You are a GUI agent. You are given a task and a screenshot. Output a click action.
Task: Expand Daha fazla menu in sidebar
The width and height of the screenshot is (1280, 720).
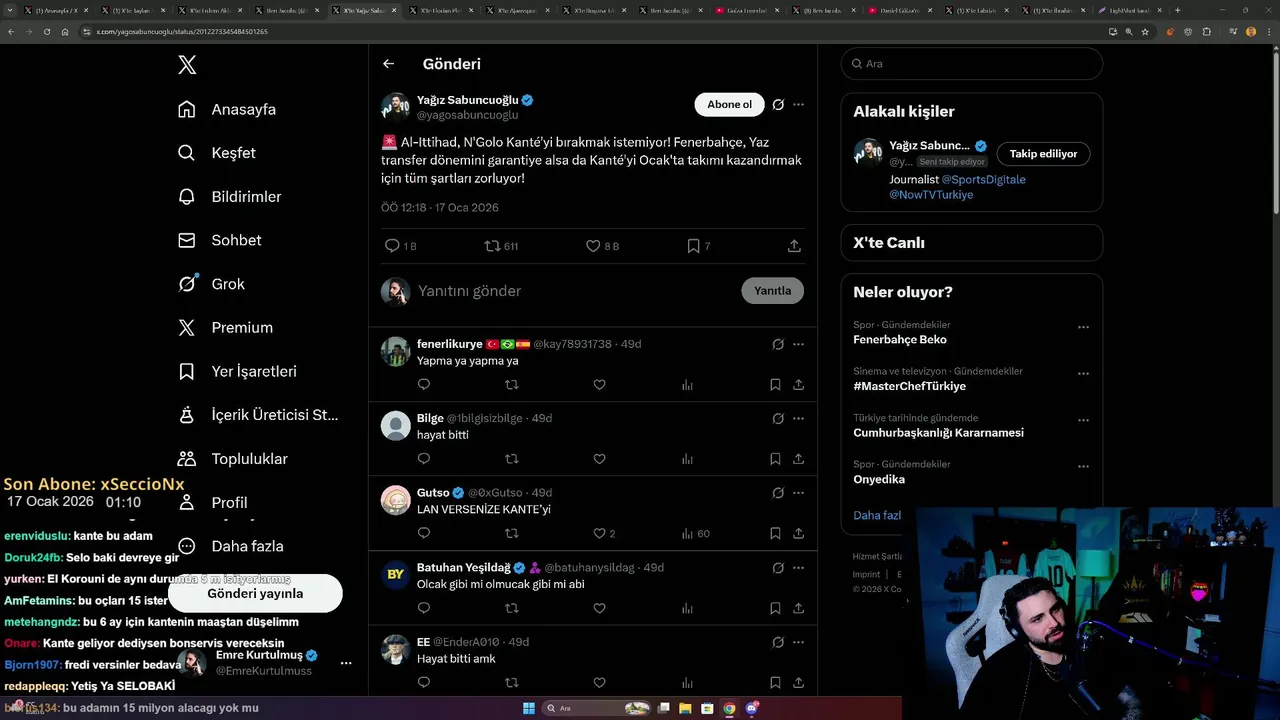[230, 546]
